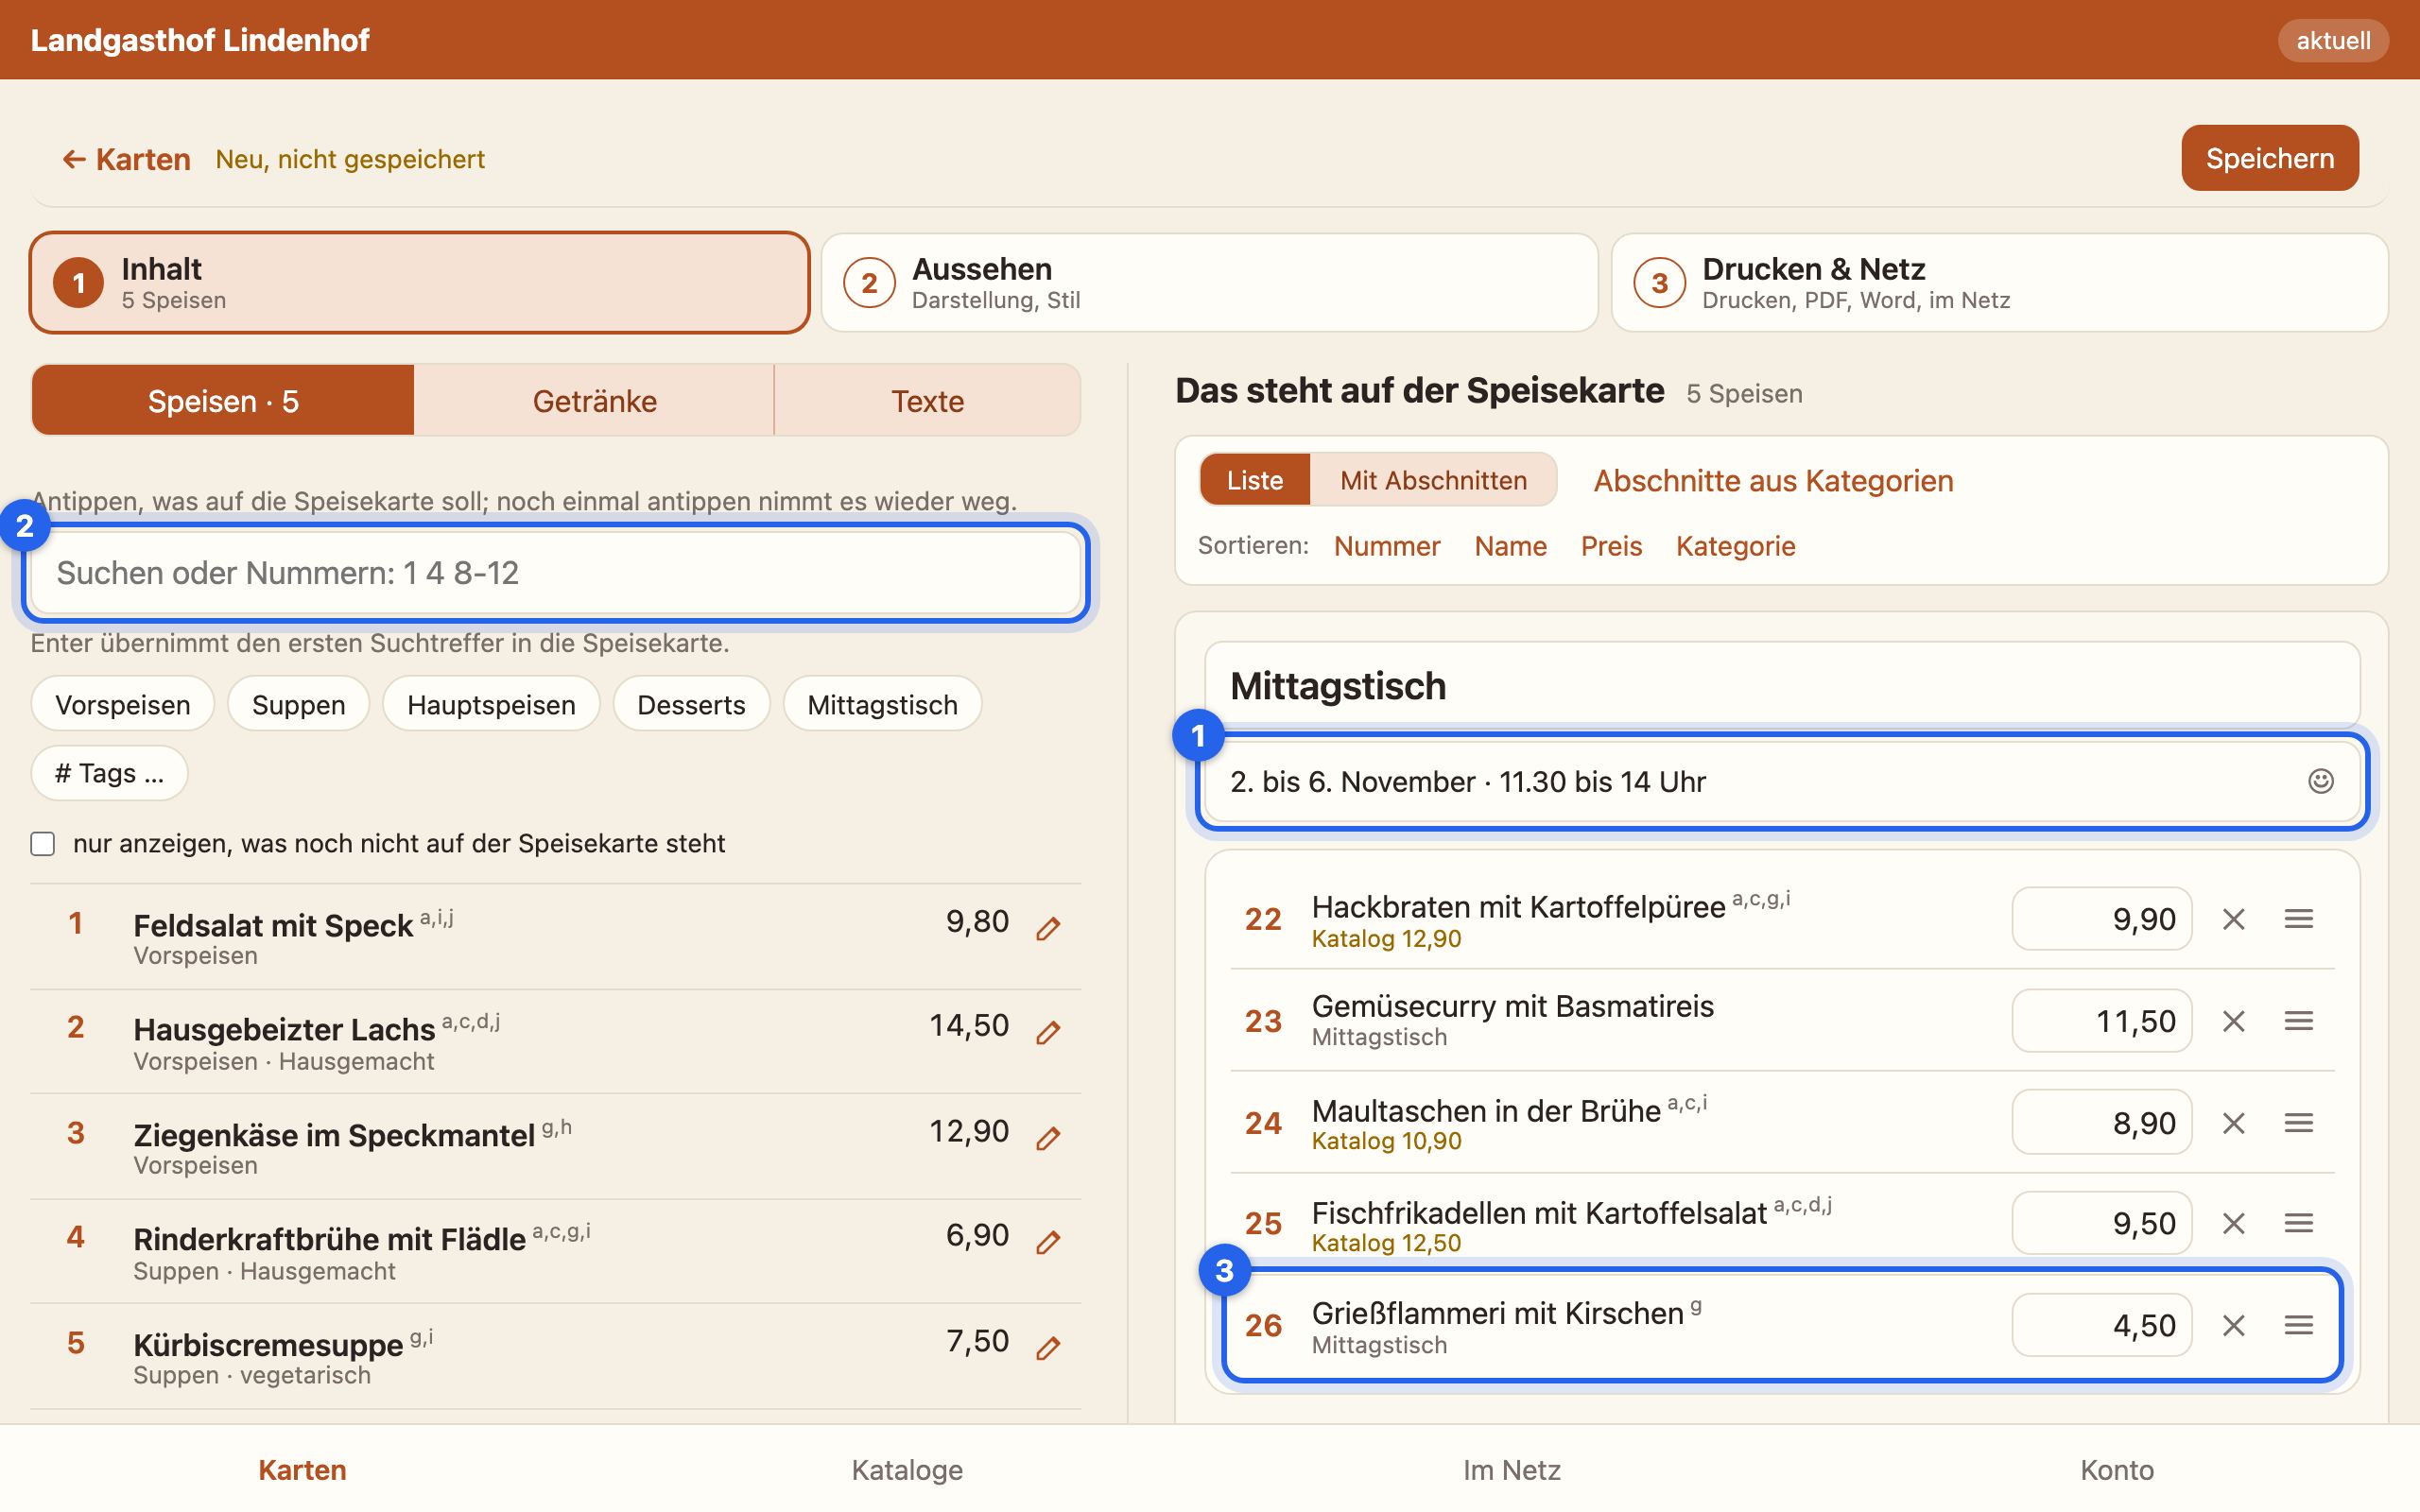Filter by Desserts chip

point(691,704)
